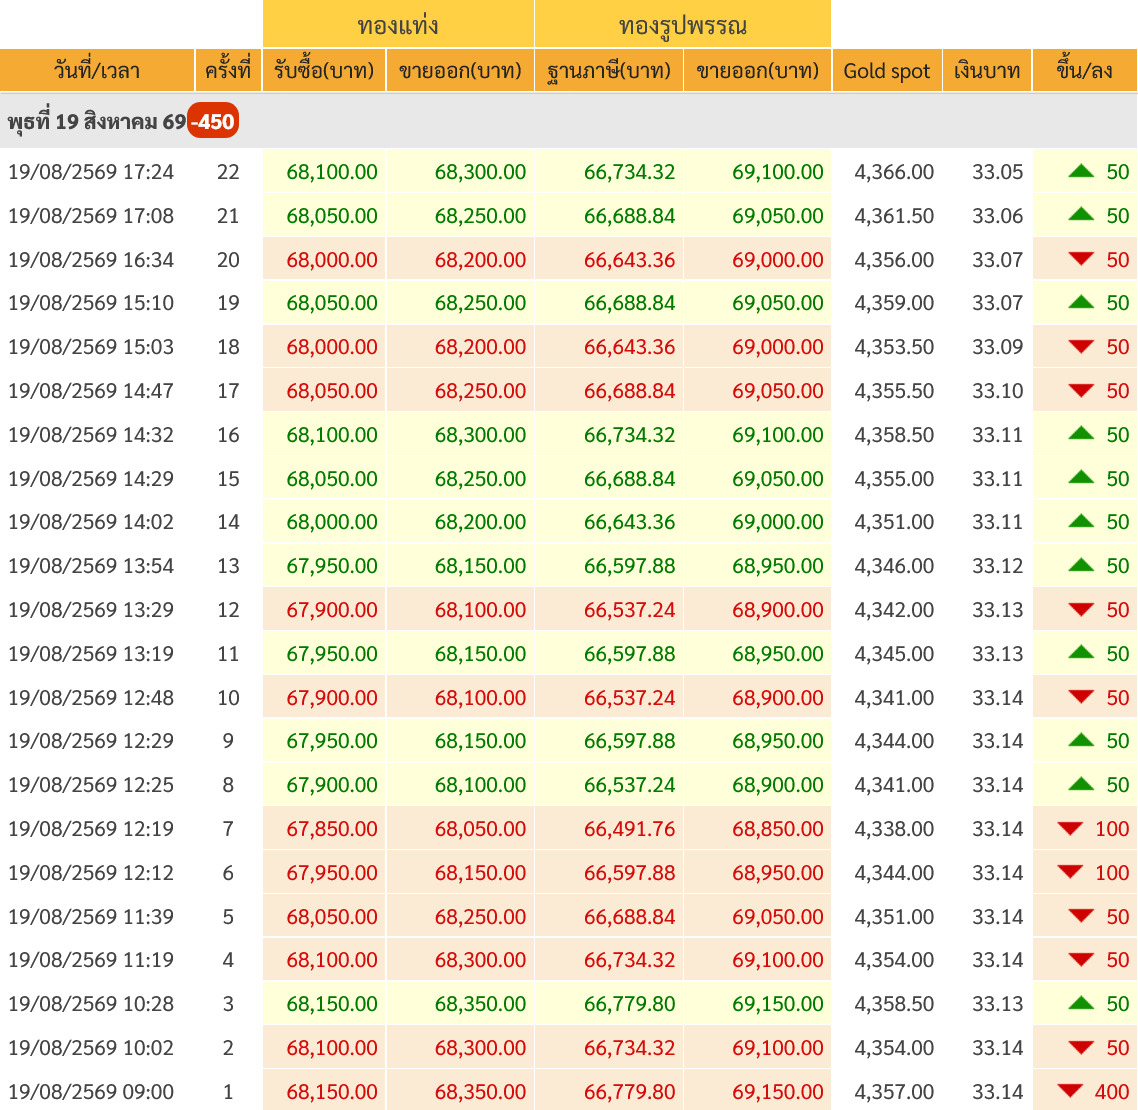This screenshot has height=1110, width=1138.
Task: Click the red down arrow at 12:19
Action: point(1071,828)
